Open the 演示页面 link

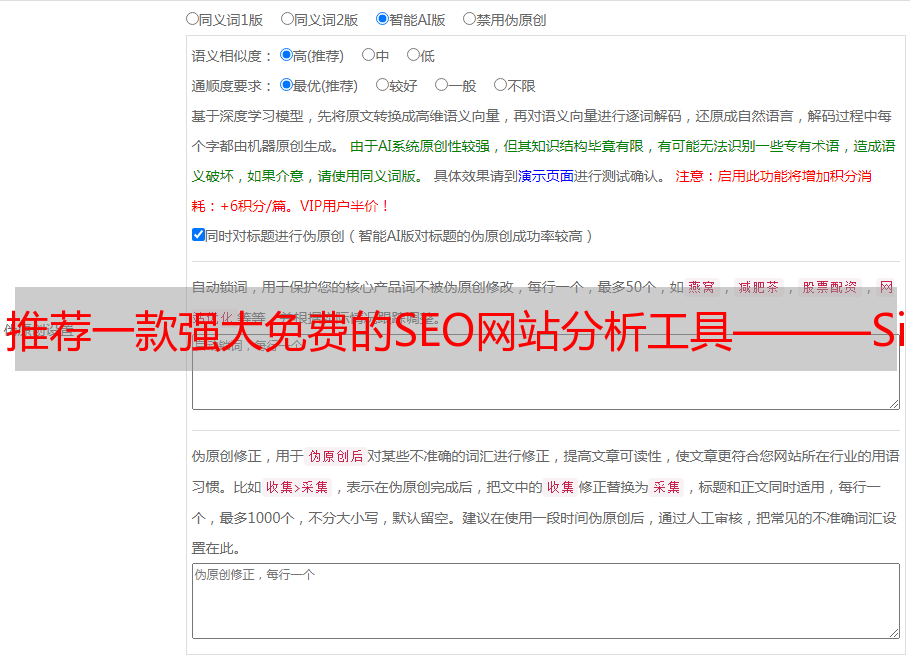coord(545,176)
